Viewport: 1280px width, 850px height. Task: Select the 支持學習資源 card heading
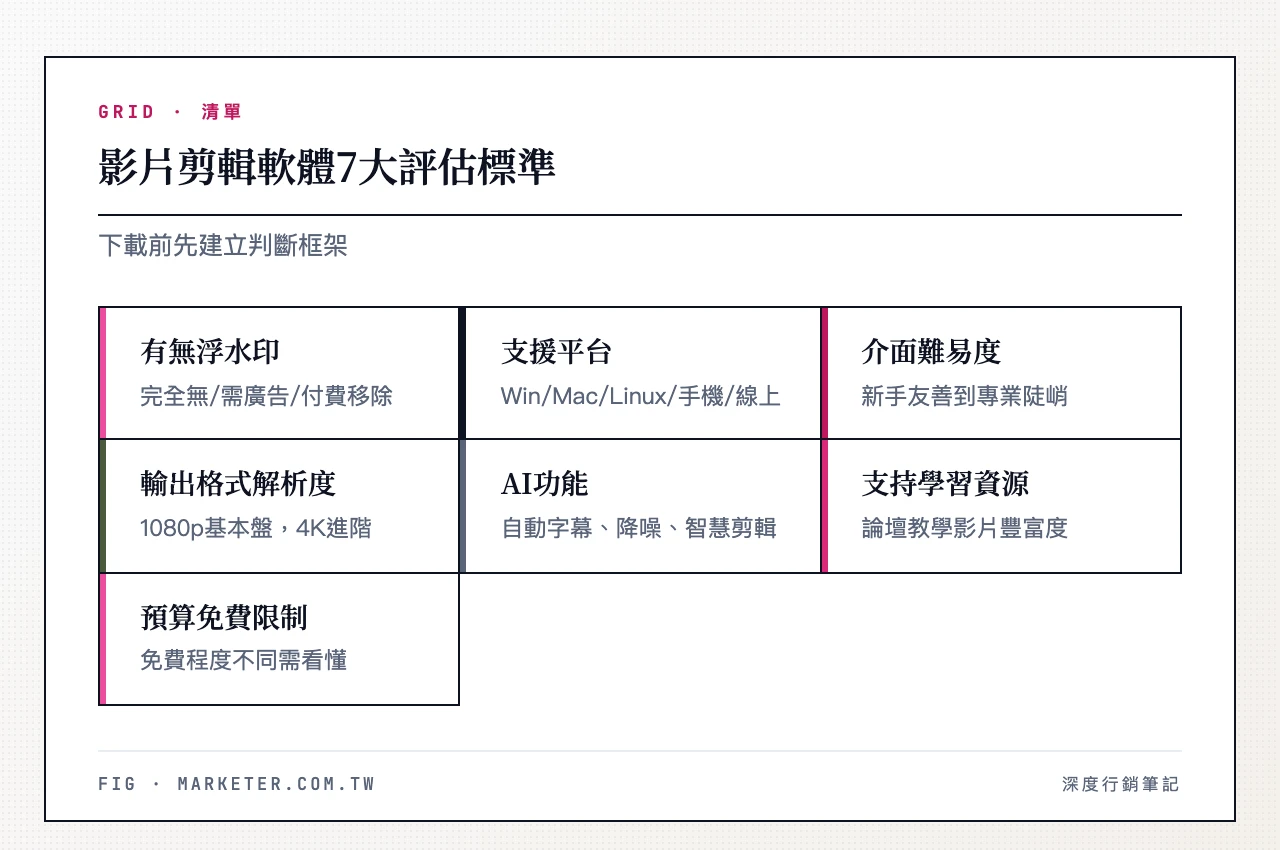coord(945,484)
